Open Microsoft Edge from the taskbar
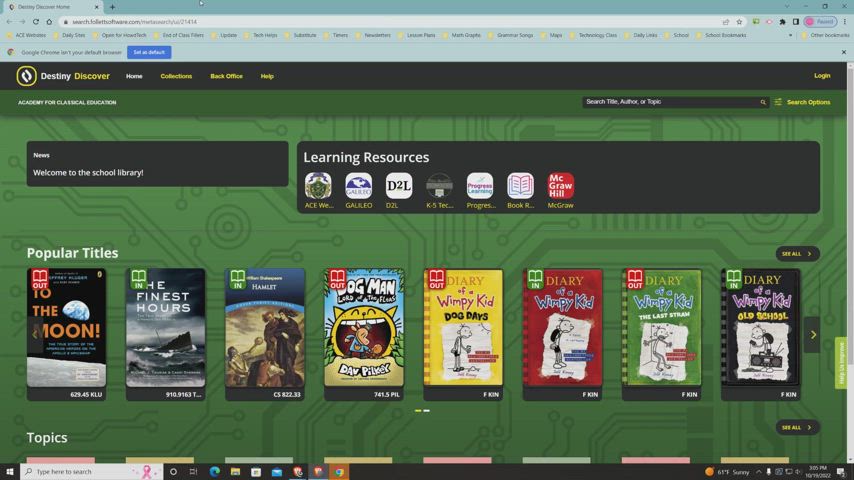The width and height of the screenshot is (854, 480). click(215, 471)
